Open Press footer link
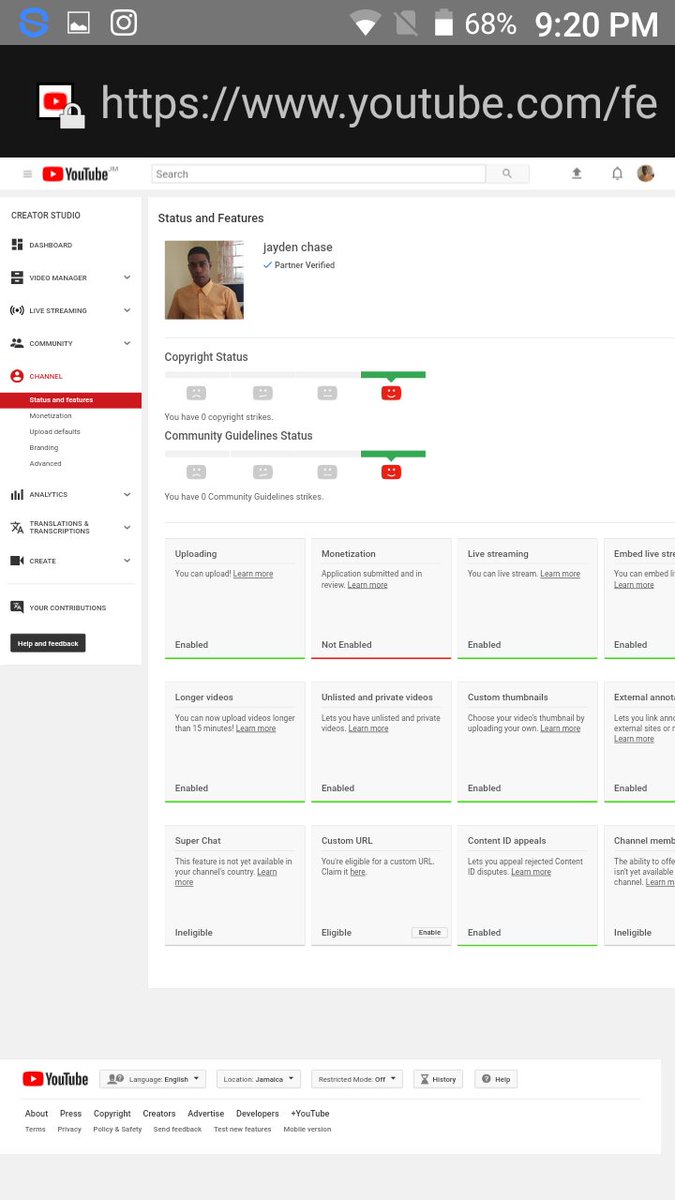The image size is (675, 1200). point(70,1113)
